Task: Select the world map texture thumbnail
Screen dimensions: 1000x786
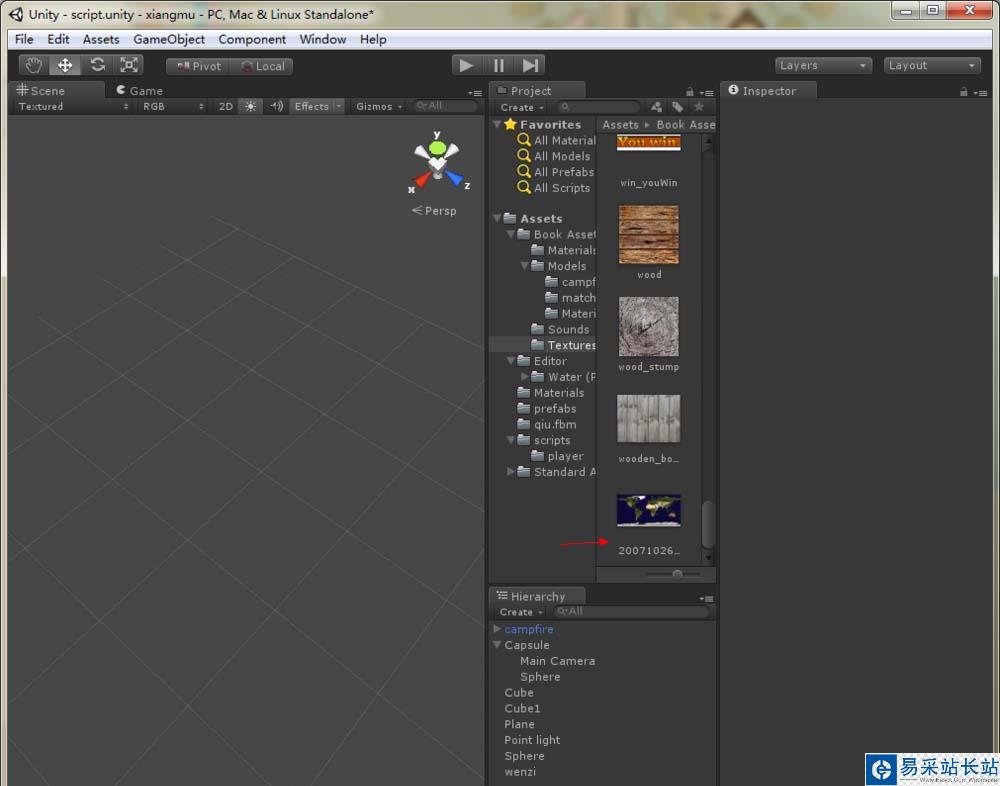Action: tap(649, 510)
